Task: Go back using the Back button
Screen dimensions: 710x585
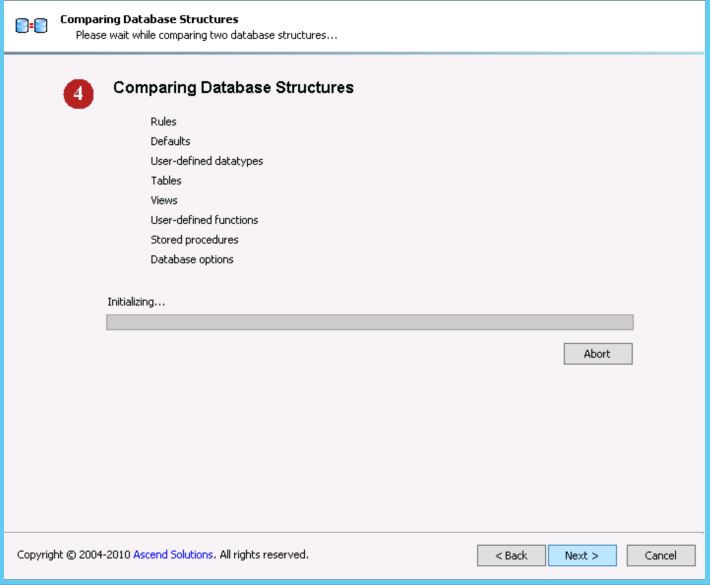Action: coord(511,555)
